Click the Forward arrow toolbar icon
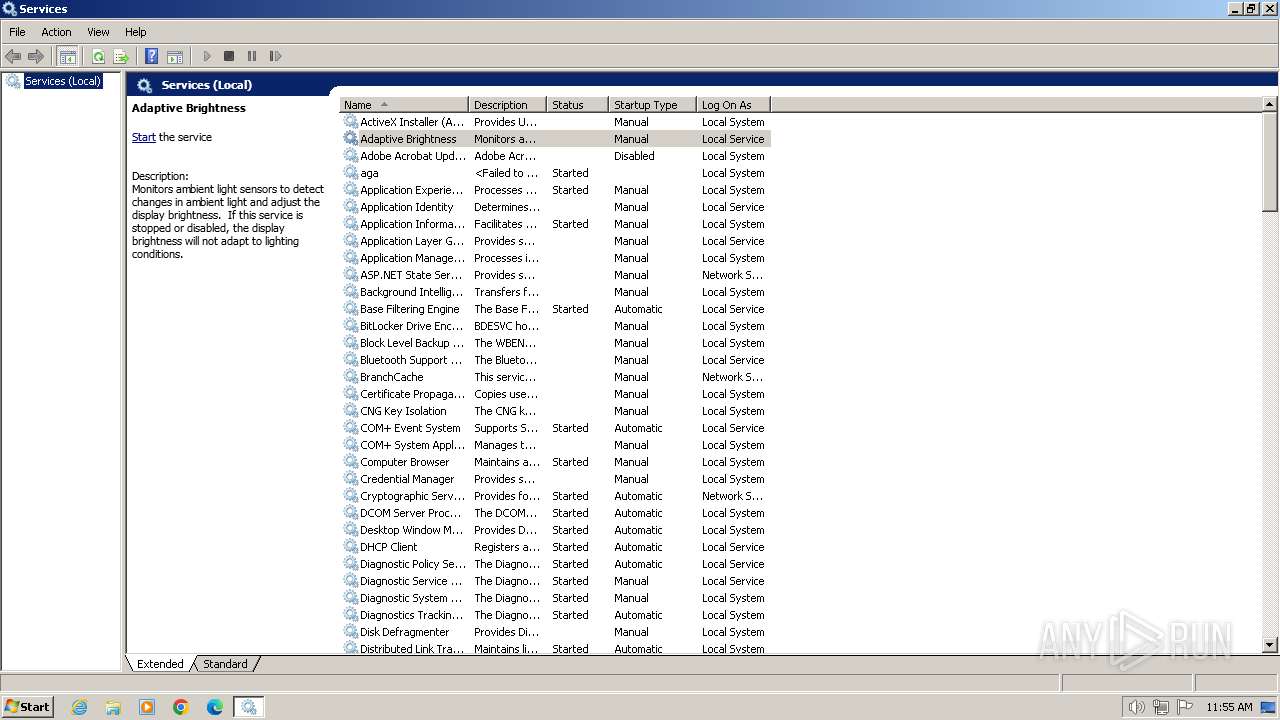Viewport: 1280px width, 720px height. [x=36, y=56]
